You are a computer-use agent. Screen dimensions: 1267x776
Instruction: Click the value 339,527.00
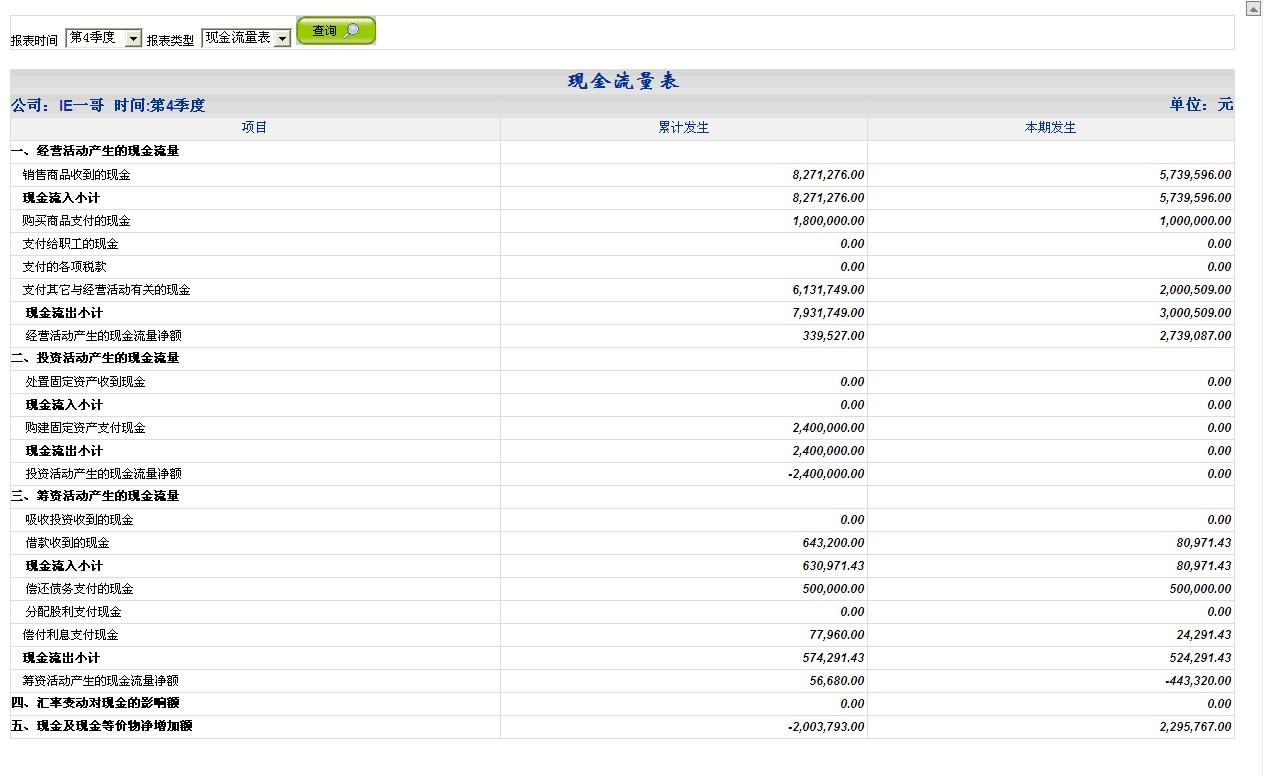pos(833,336)
